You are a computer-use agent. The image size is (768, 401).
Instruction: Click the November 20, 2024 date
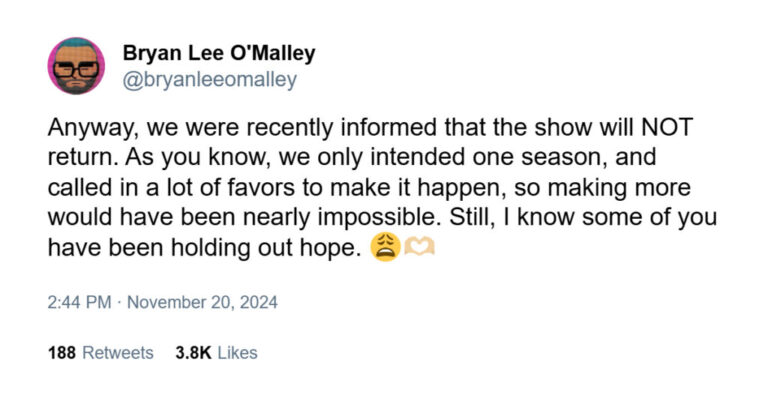202,302
